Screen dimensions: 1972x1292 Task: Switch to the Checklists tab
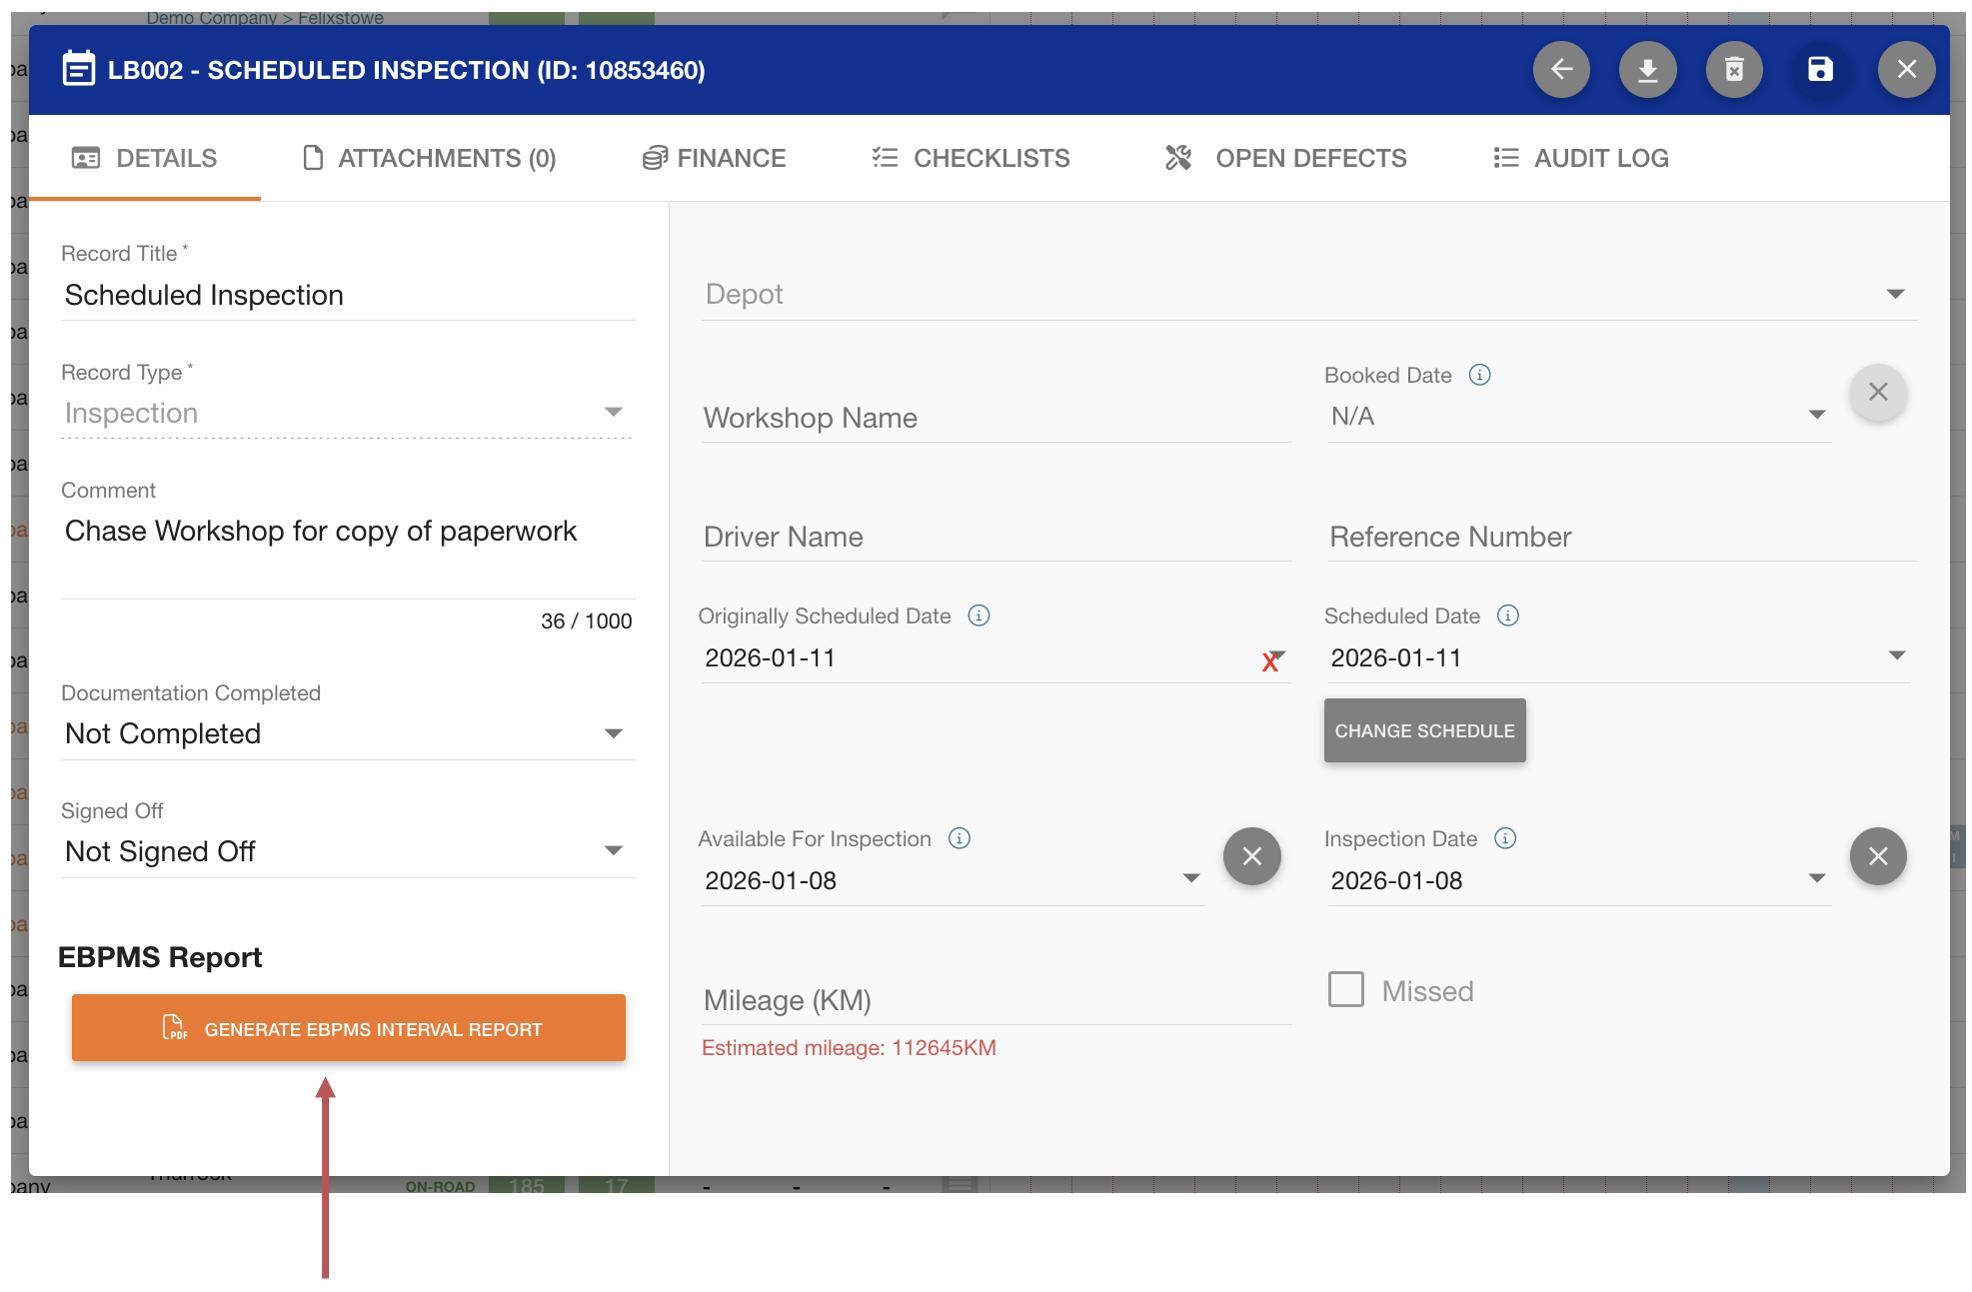tap(970, 158)
